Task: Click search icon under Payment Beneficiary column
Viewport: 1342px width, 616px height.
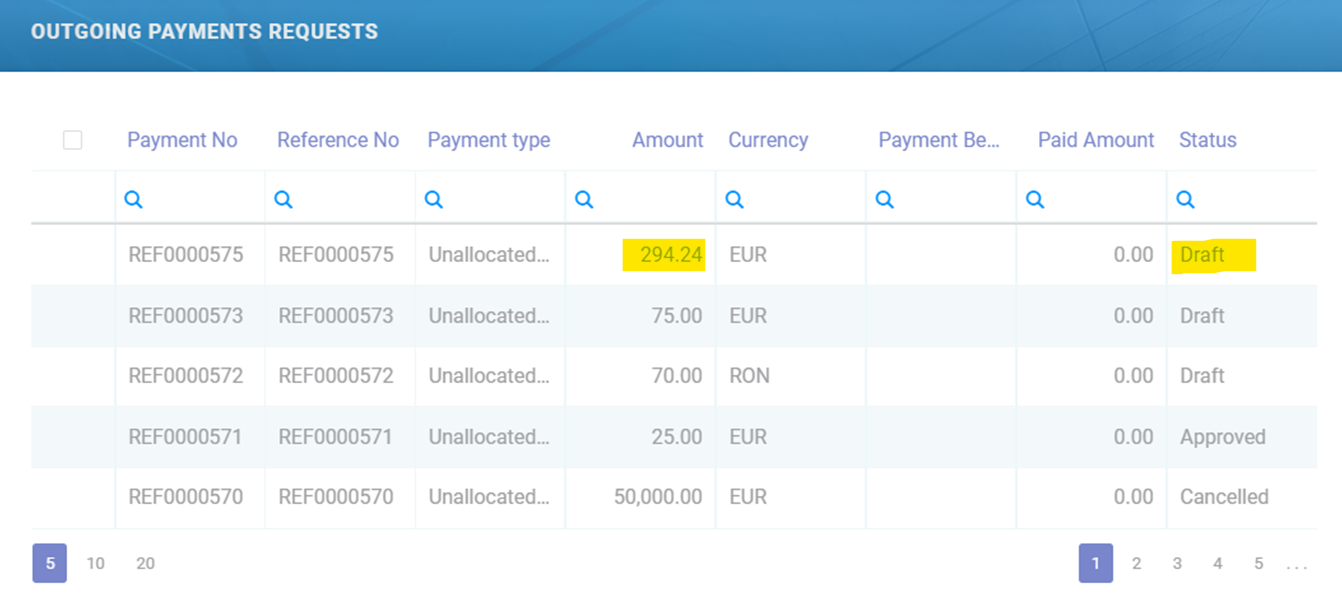Action: click(x=884, y=200)
